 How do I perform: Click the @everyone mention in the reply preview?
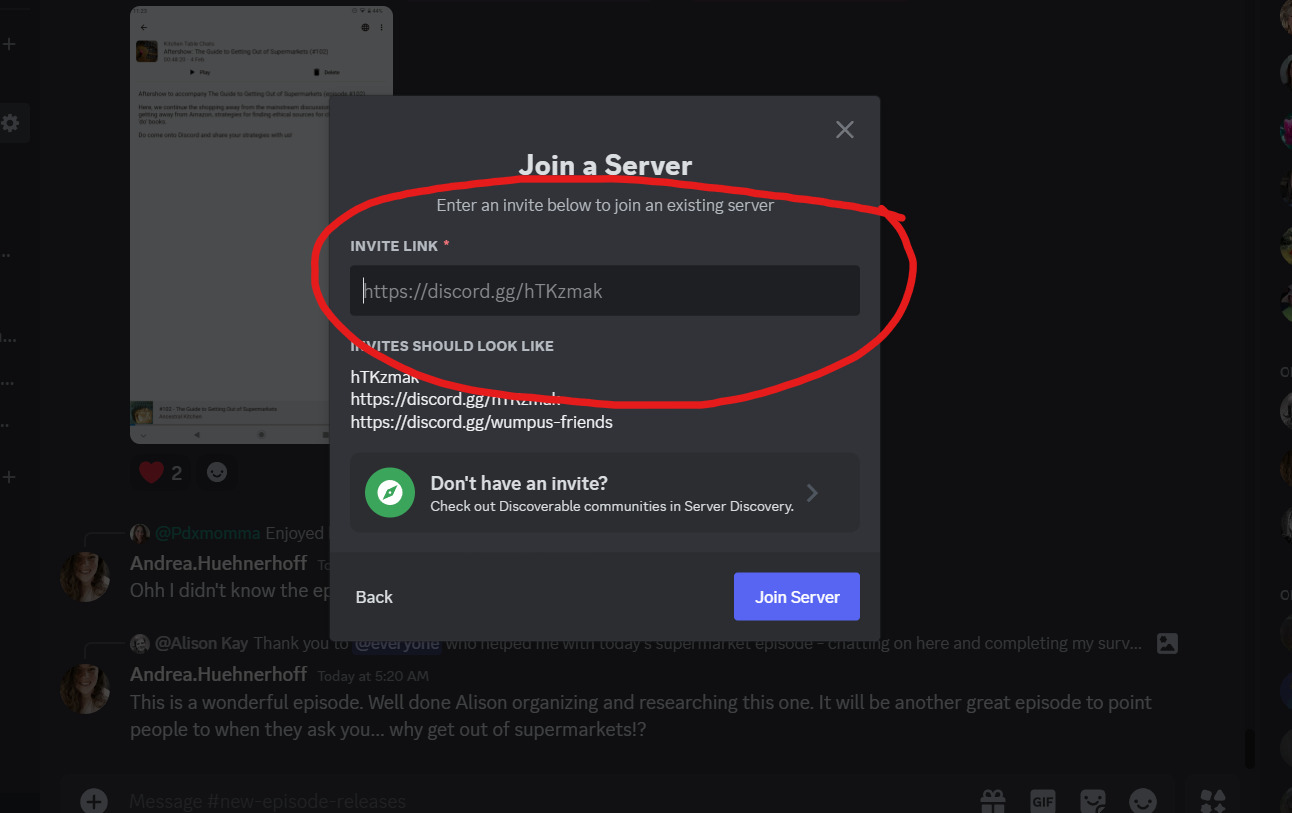pyautogui.click(x=397, y=644)
